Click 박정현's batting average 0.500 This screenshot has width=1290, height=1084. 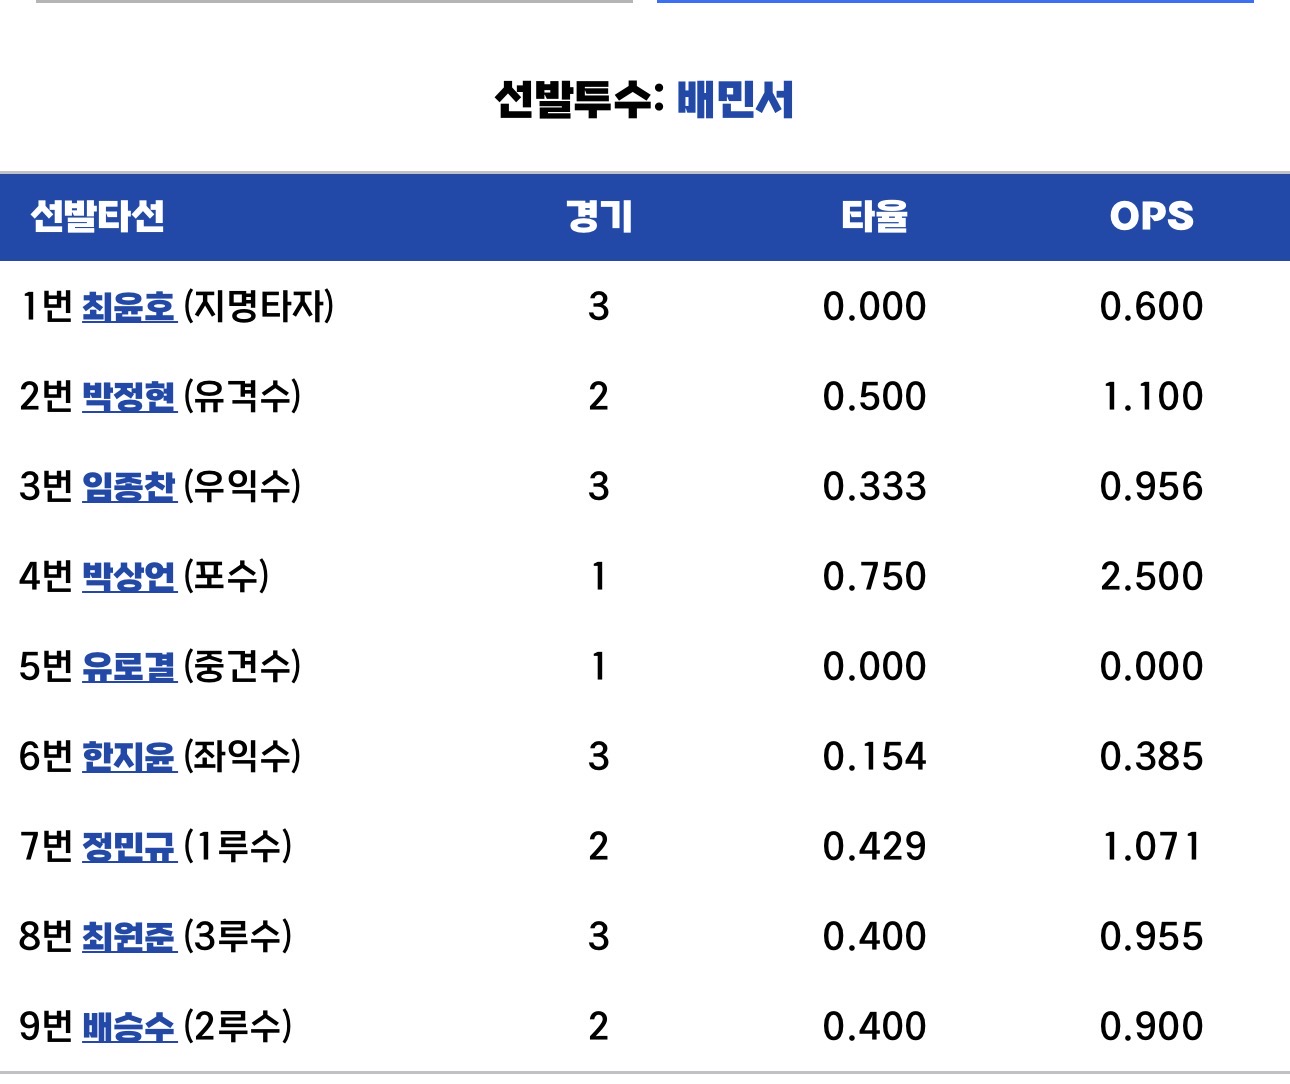click(874, 396)
